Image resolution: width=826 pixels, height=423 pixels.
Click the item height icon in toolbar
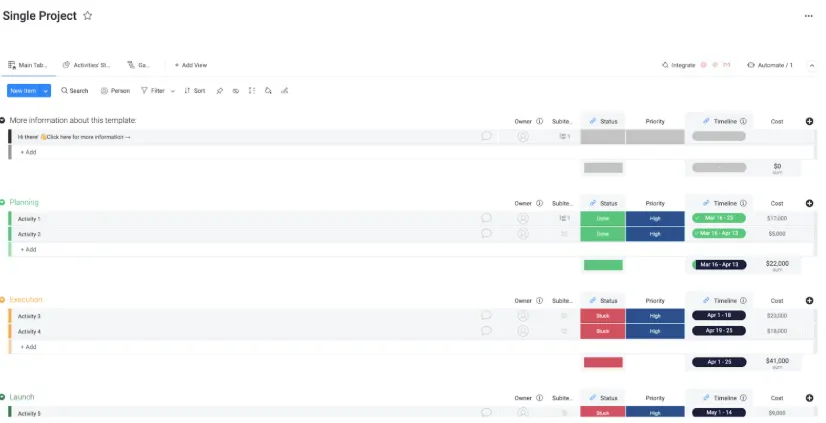pyautogui.click(x=252, y=91)
